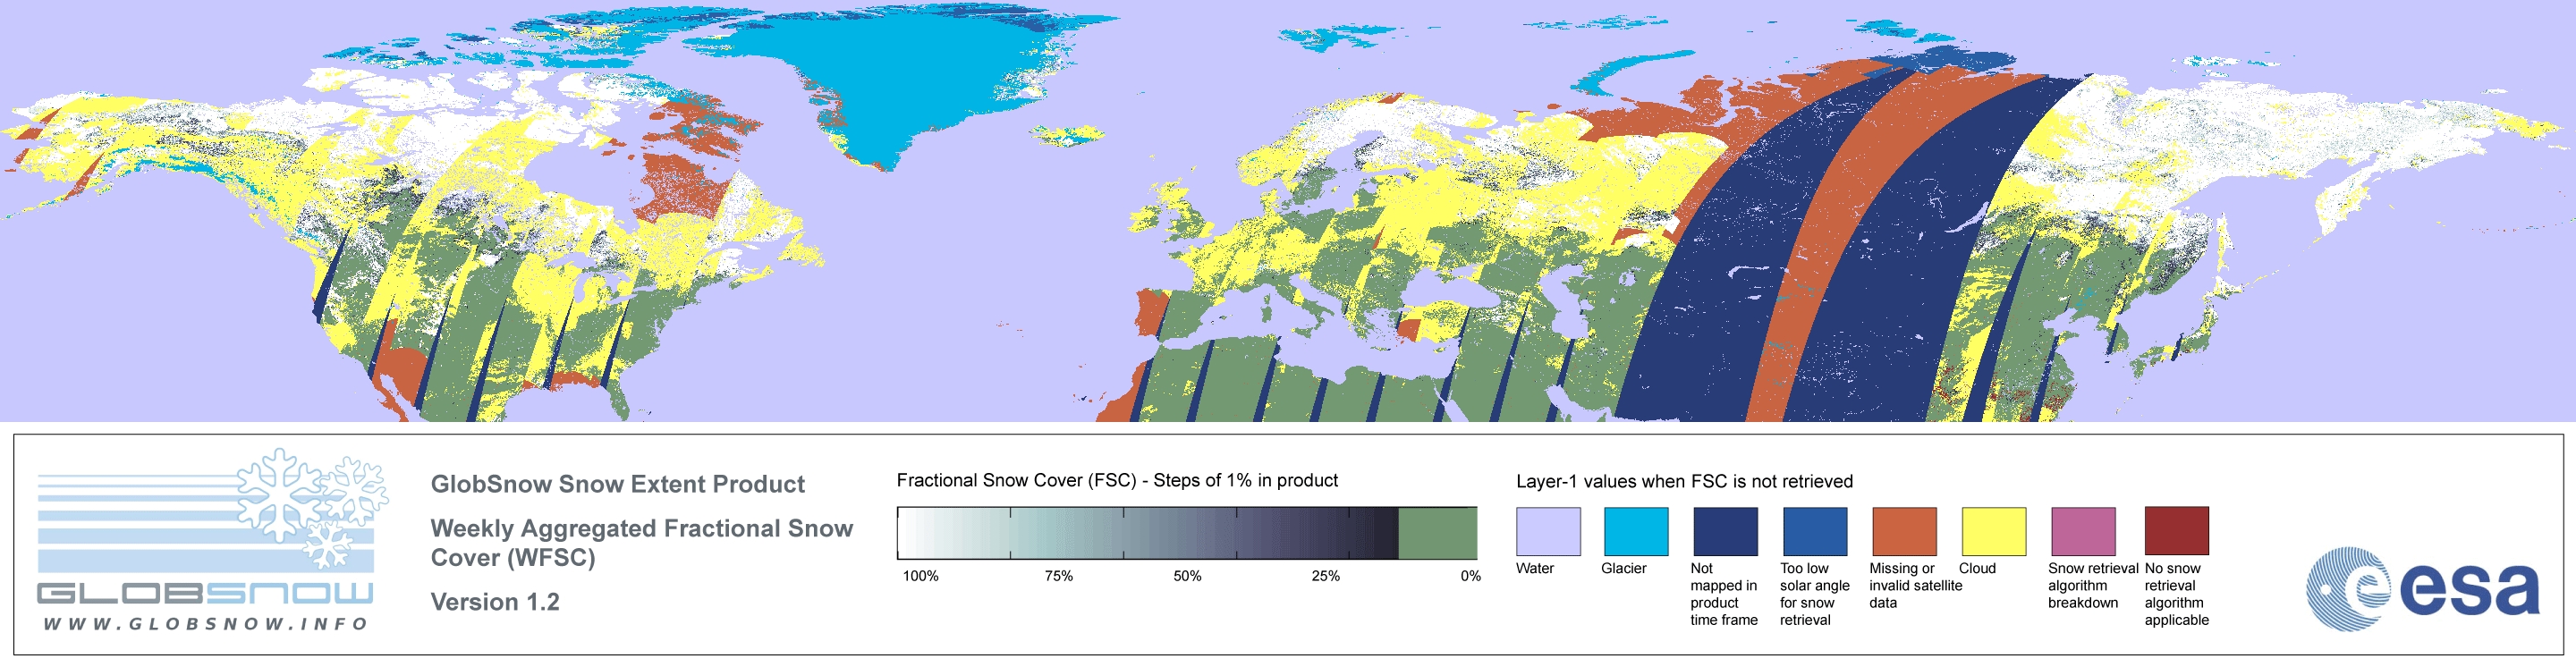Viewport: 2576px width, 667px height.
Task: Select the 'Too low solar angle' blue swatch
Action: coord(1815,531)
